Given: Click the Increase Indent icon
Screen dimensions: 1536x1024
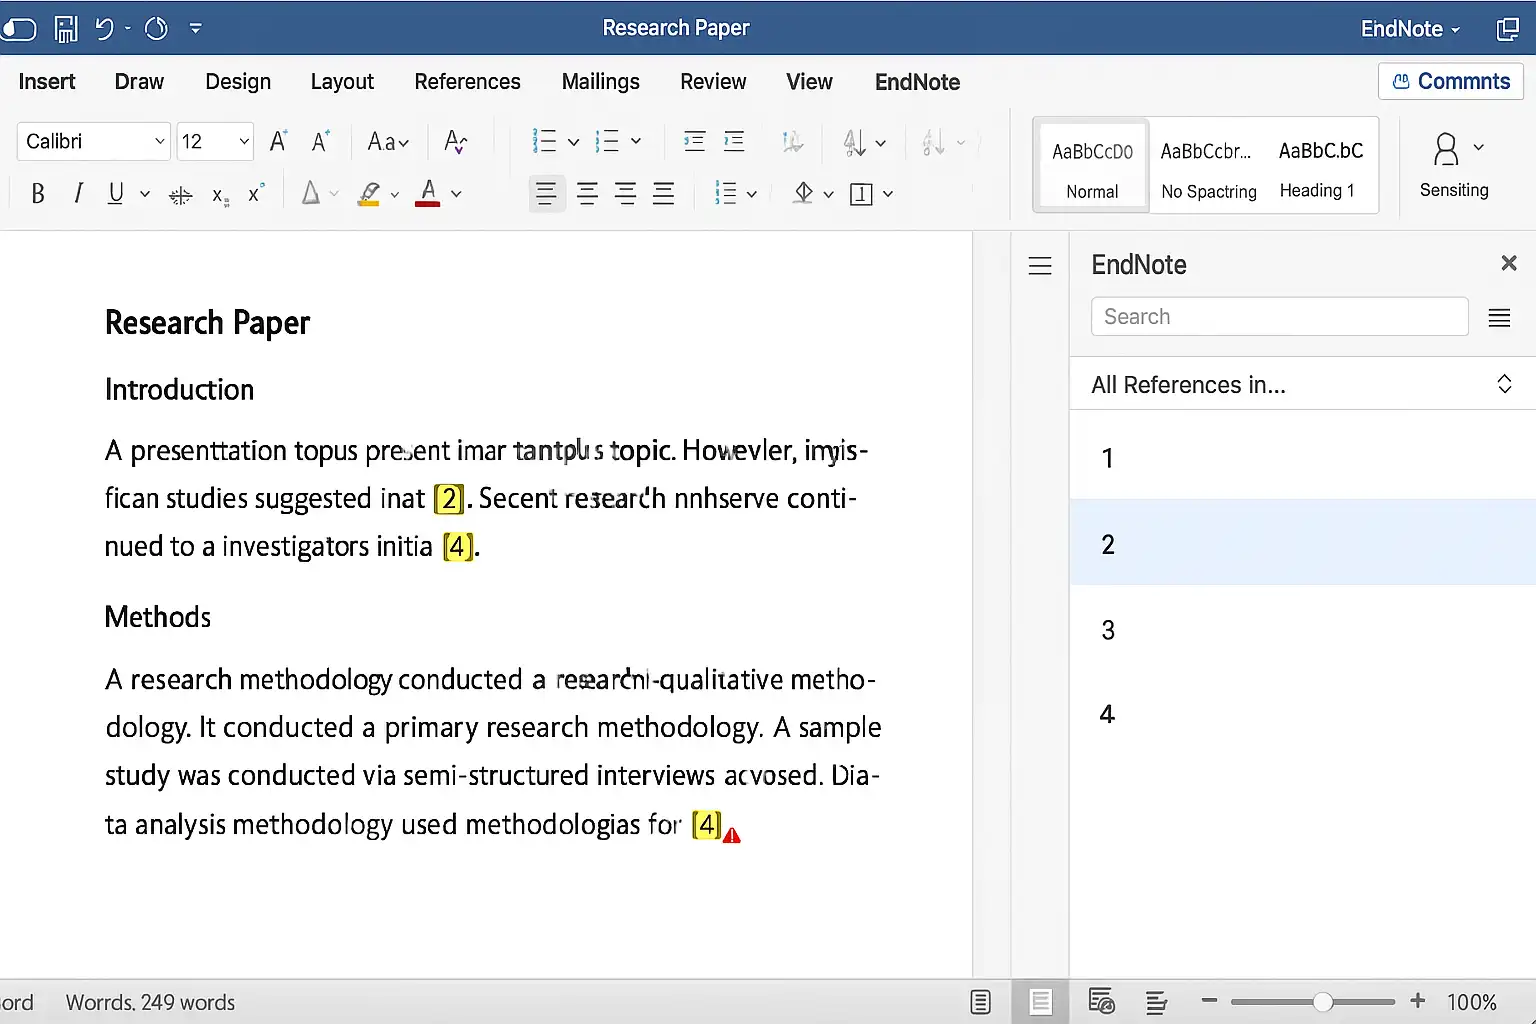Looking at the screenshot, I should [x=734, y=142].
